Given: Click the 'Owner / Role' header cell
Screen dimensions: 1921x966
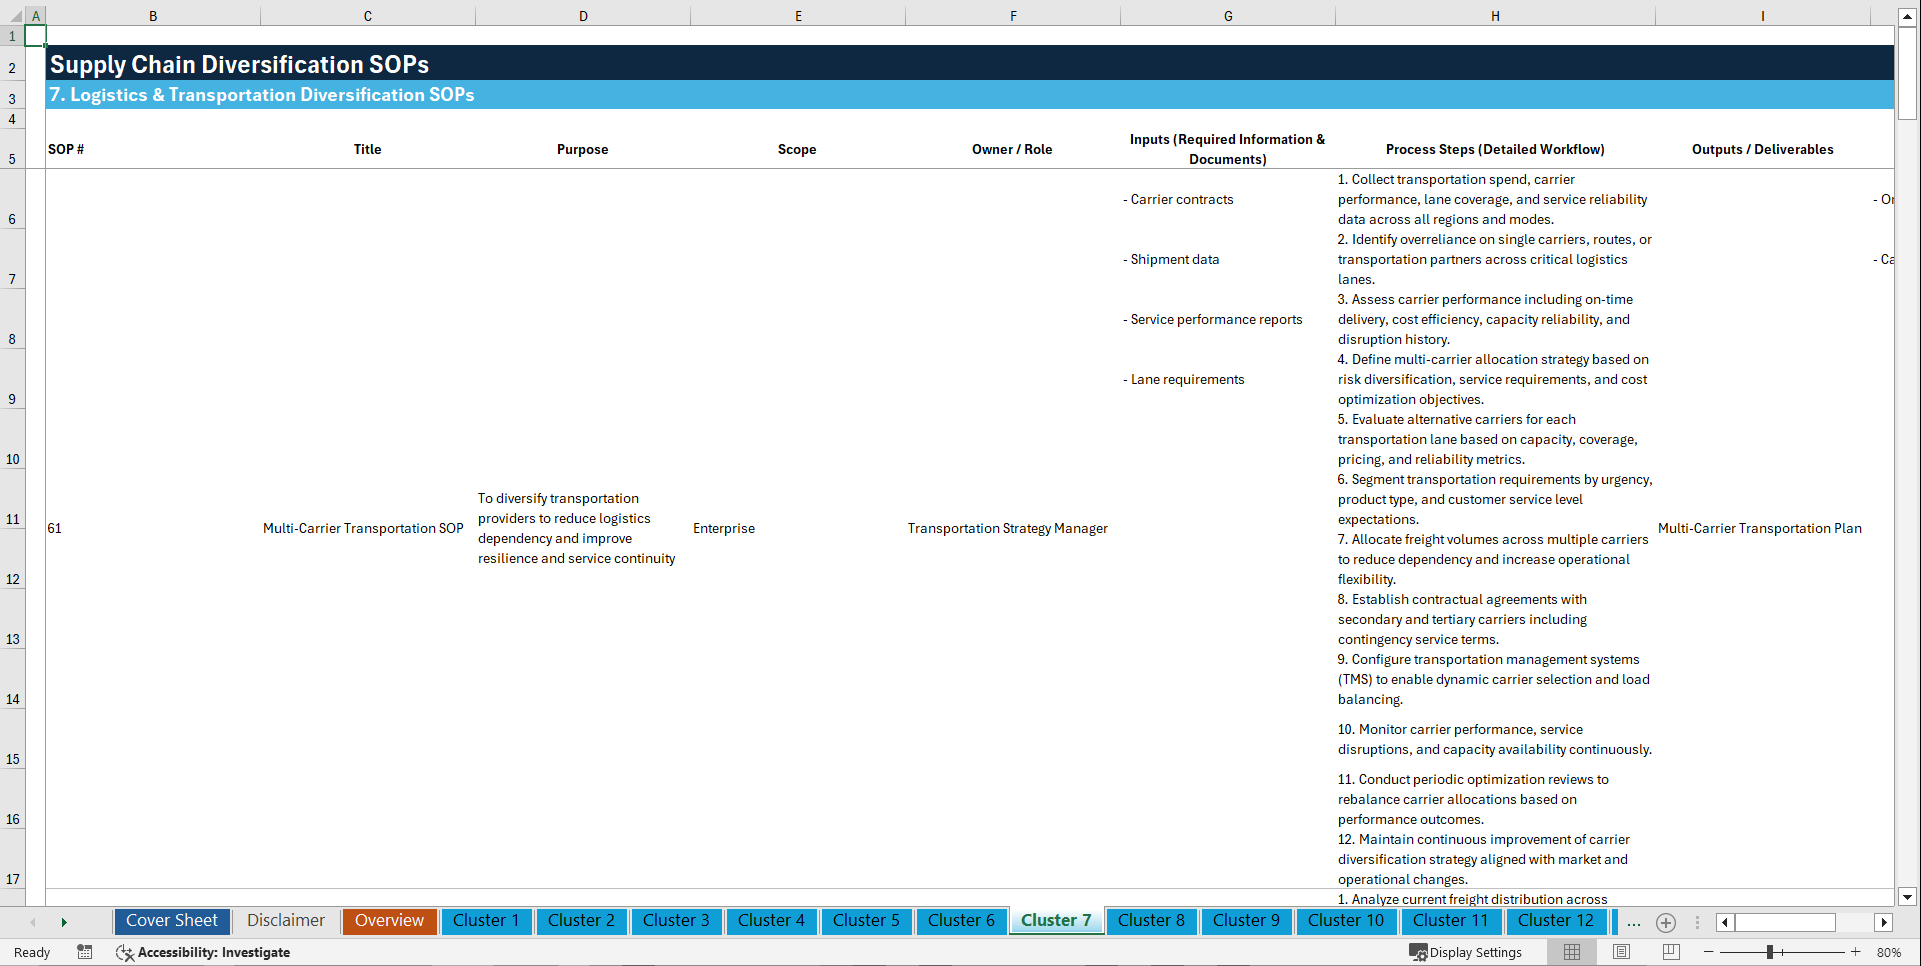Looking at the screenshot, I should pos(1012,149).
